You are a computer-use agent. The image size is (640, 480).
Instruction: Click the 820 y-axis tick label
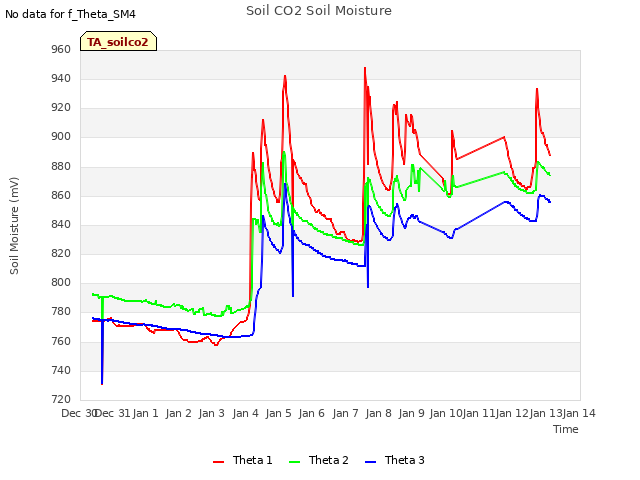click(x=61, y=253)
